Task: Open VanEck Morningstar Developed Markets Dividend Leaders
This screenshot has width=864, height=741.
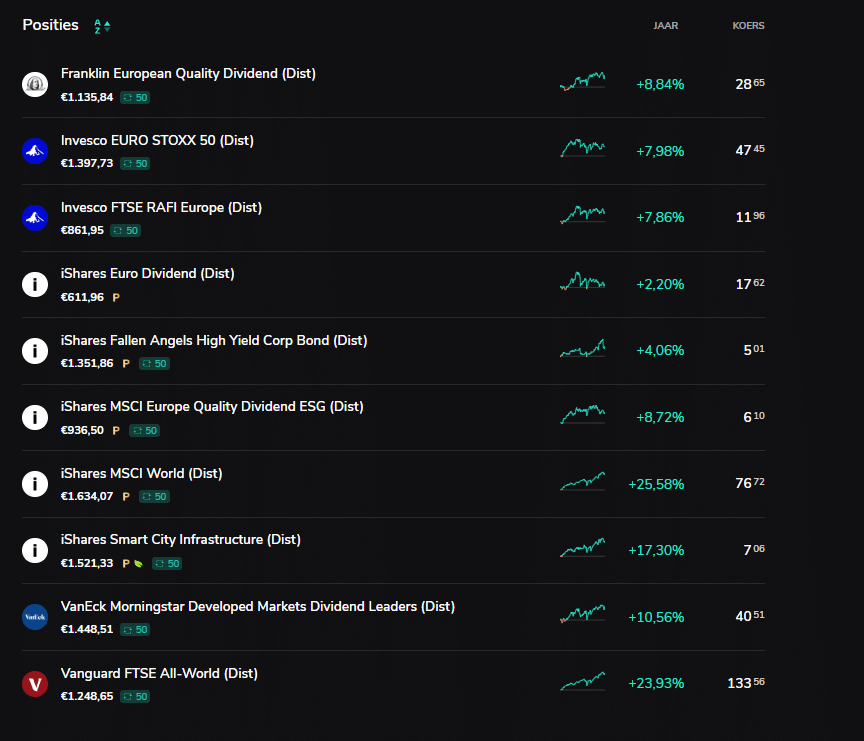Action: [393, 617]
